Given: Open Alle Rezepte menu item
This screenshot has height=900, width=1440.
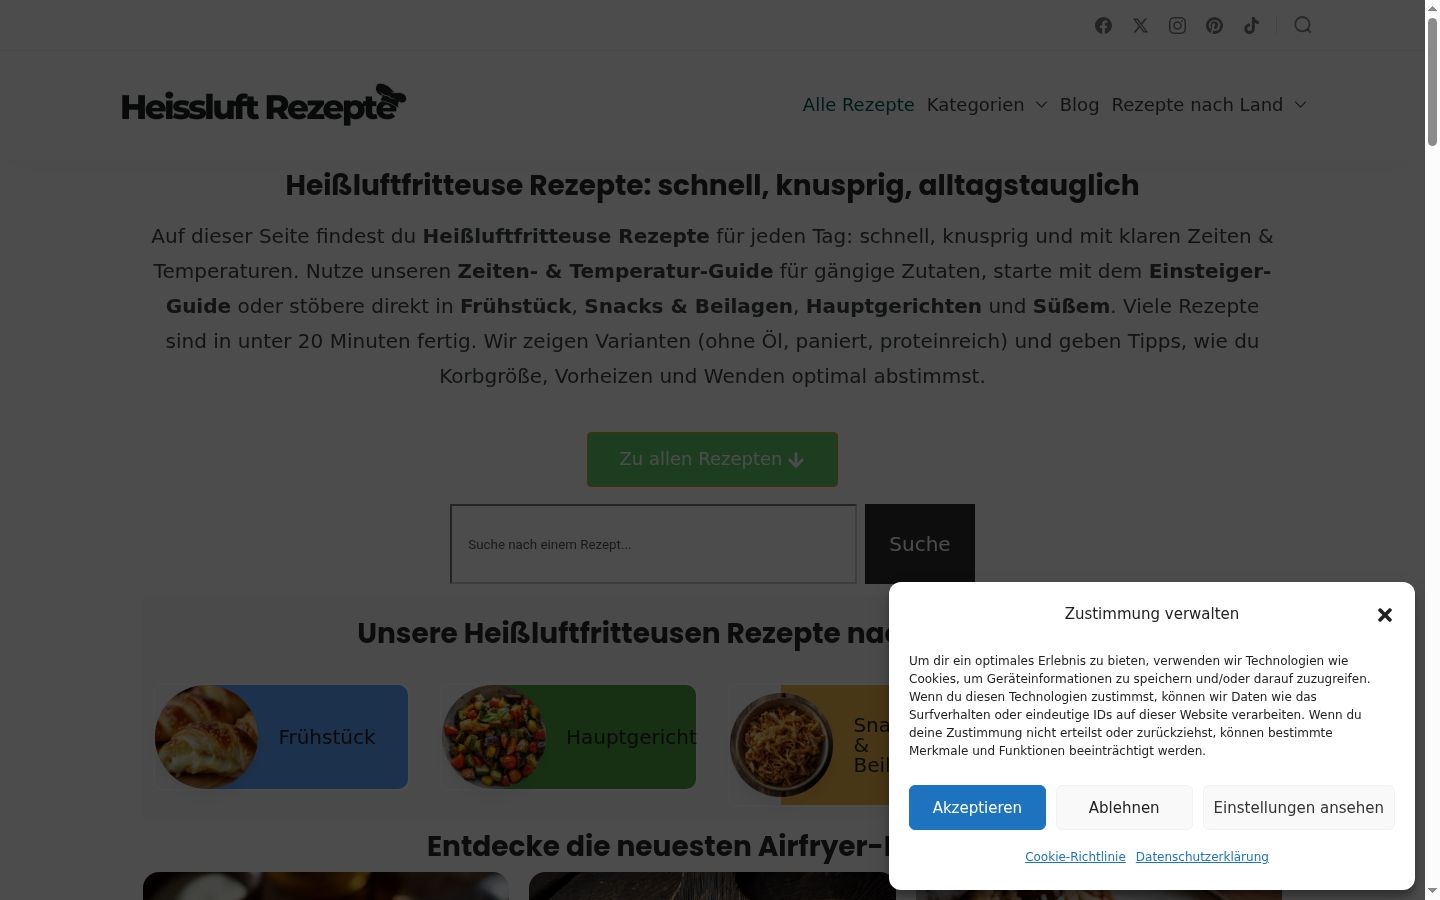Looking at the screenshot, I should (x=858, y=105).
